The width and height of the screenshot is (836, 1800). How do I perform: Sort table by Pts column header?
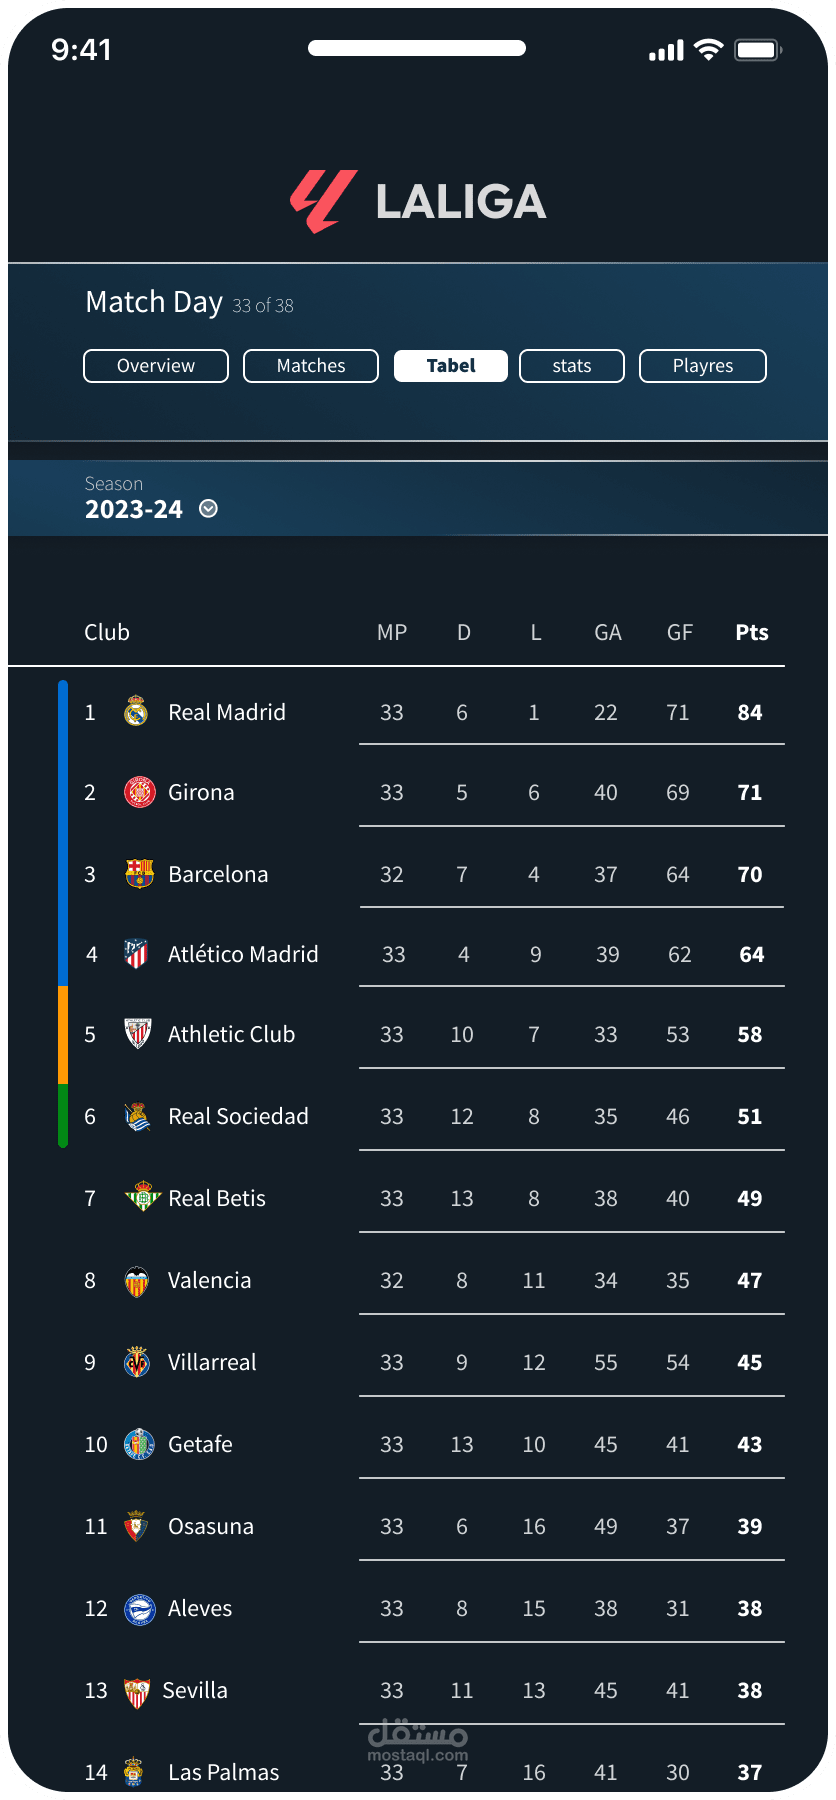[x=752, y=632]
